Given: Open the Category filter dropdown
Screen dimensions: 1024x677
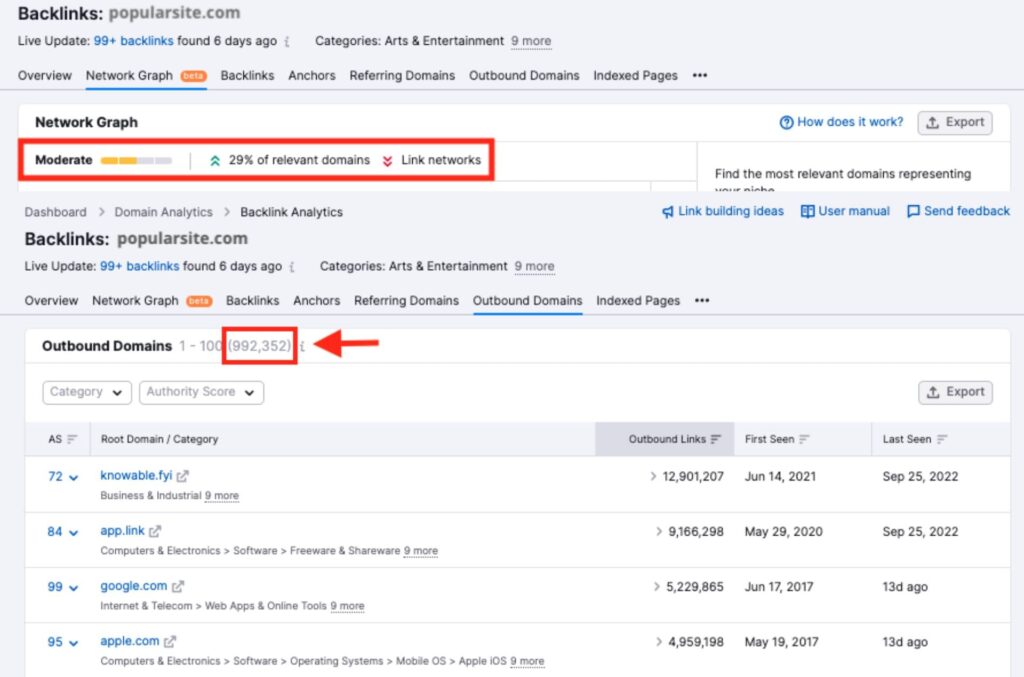Looking at the screenshot, I should (86, 393).
